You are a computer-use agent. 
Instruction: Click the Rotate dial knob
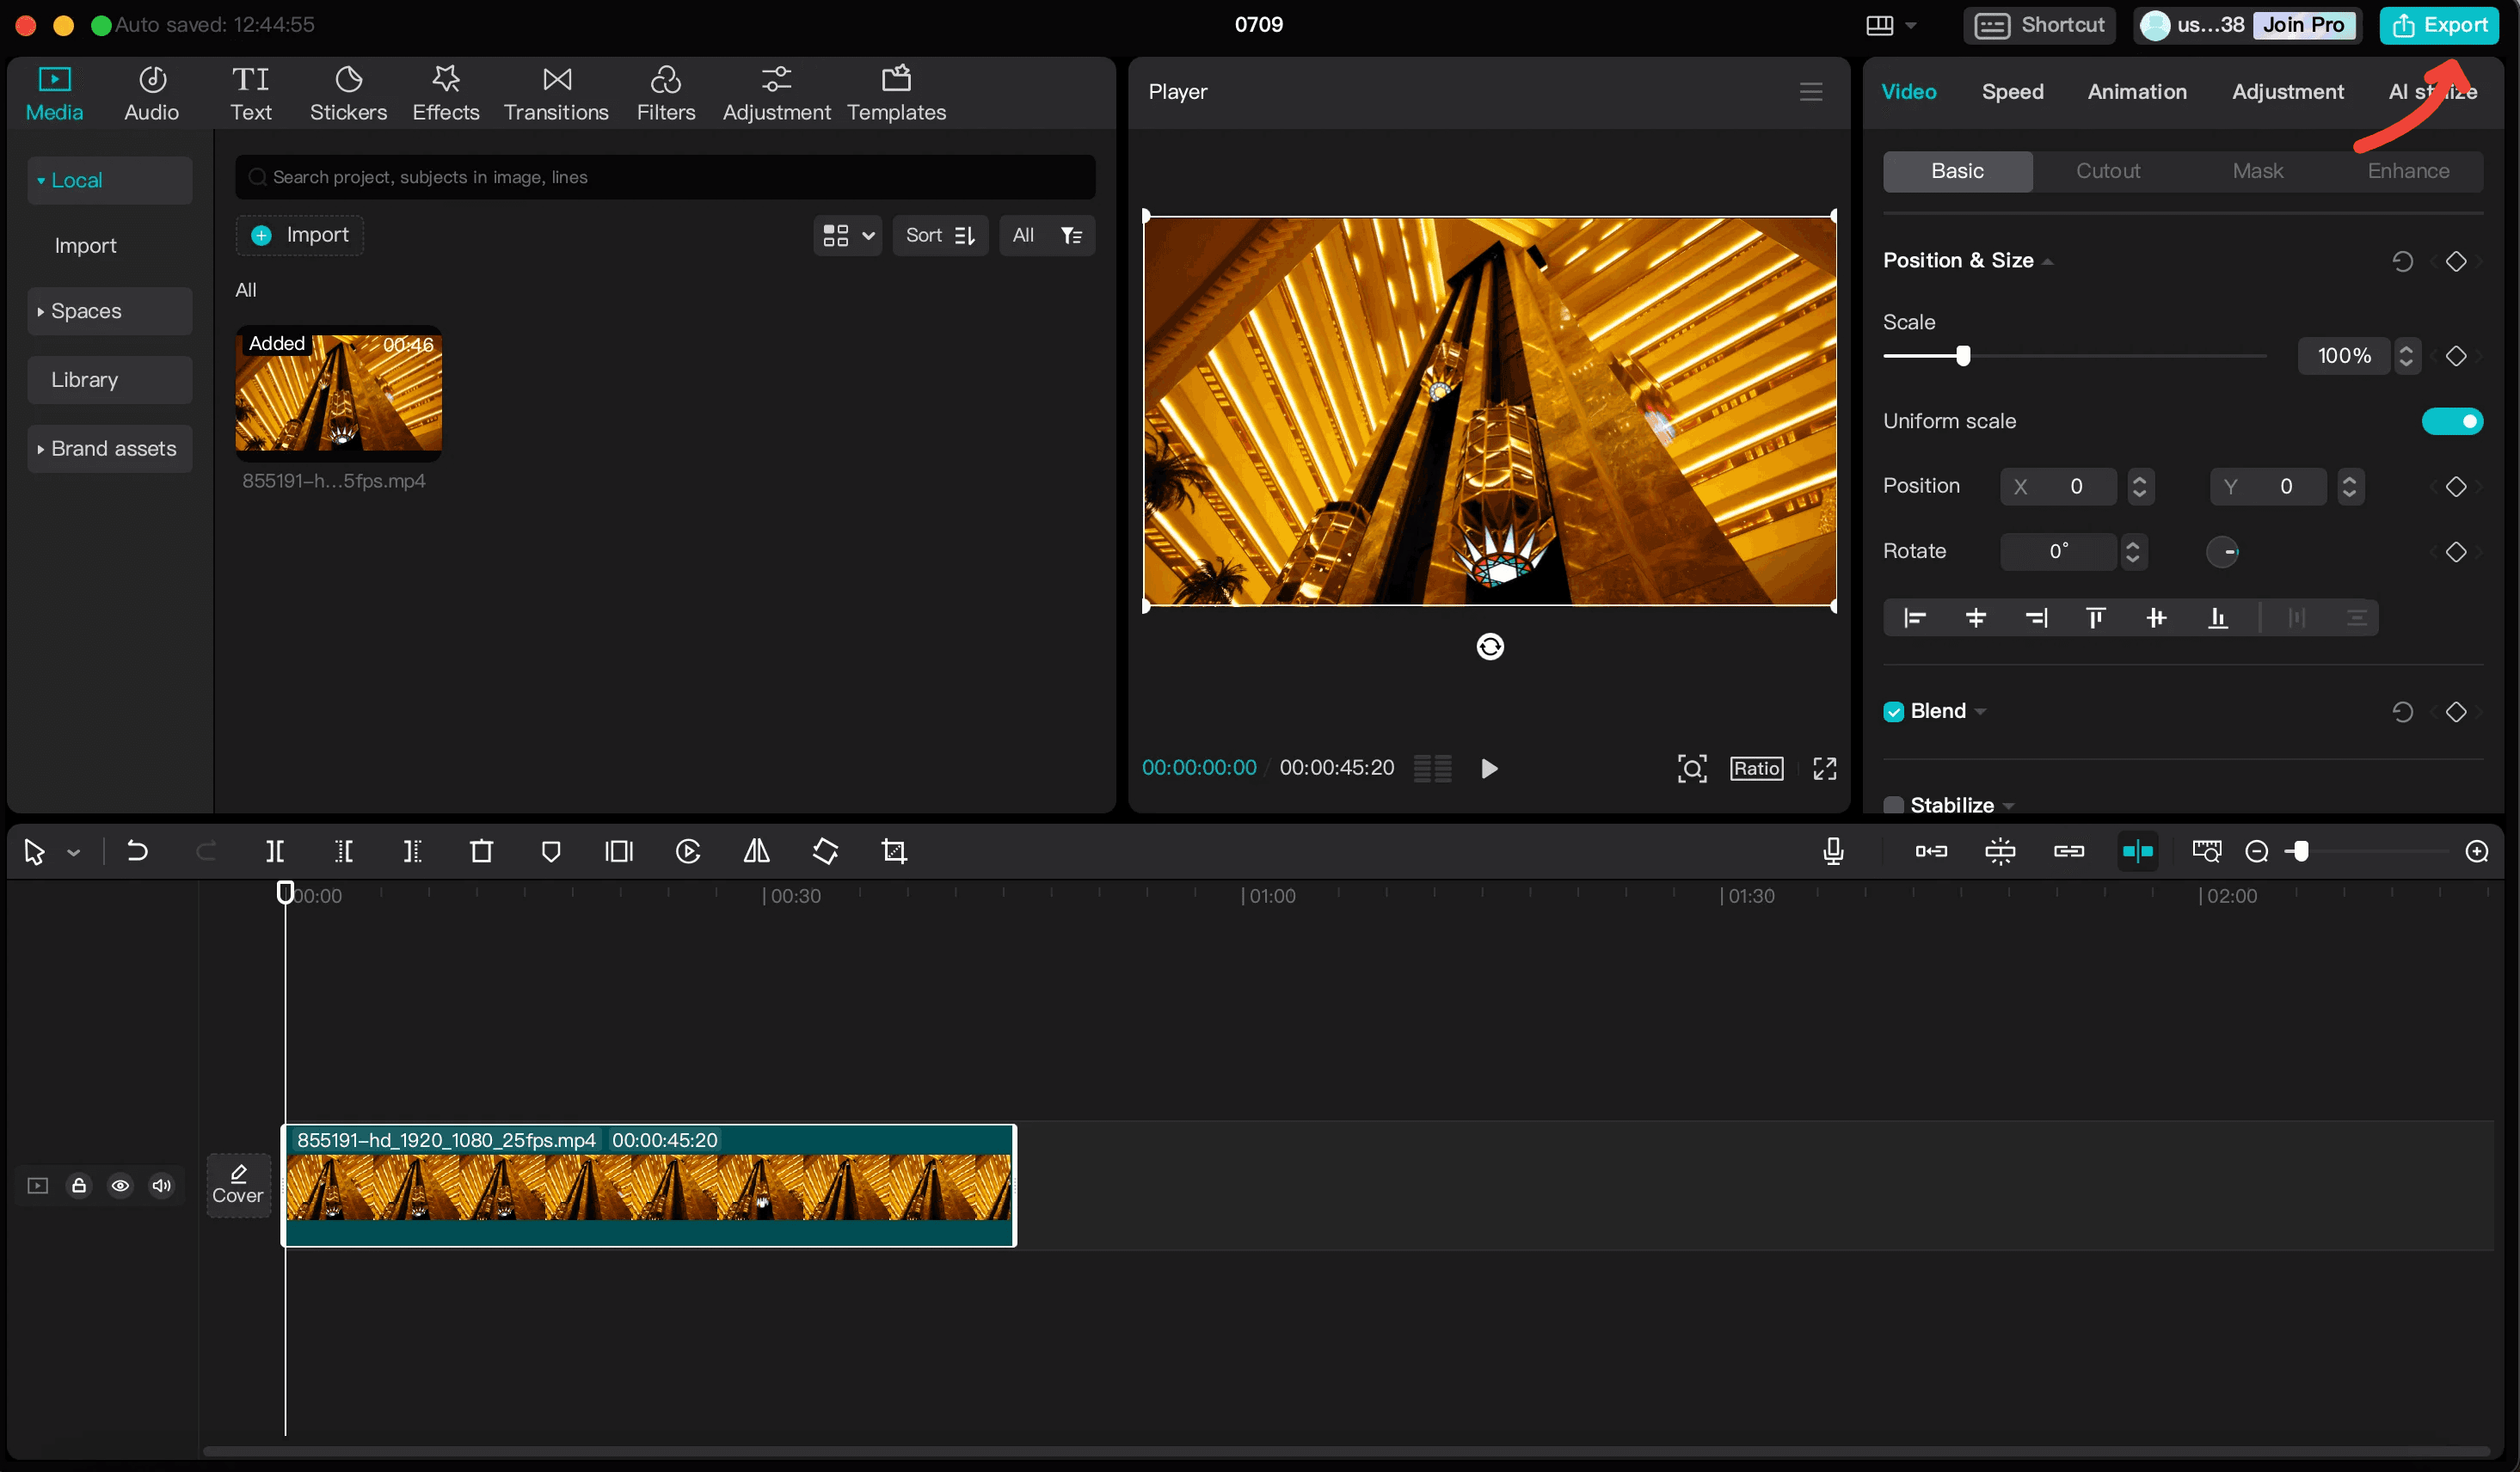tap(2222, 552)
